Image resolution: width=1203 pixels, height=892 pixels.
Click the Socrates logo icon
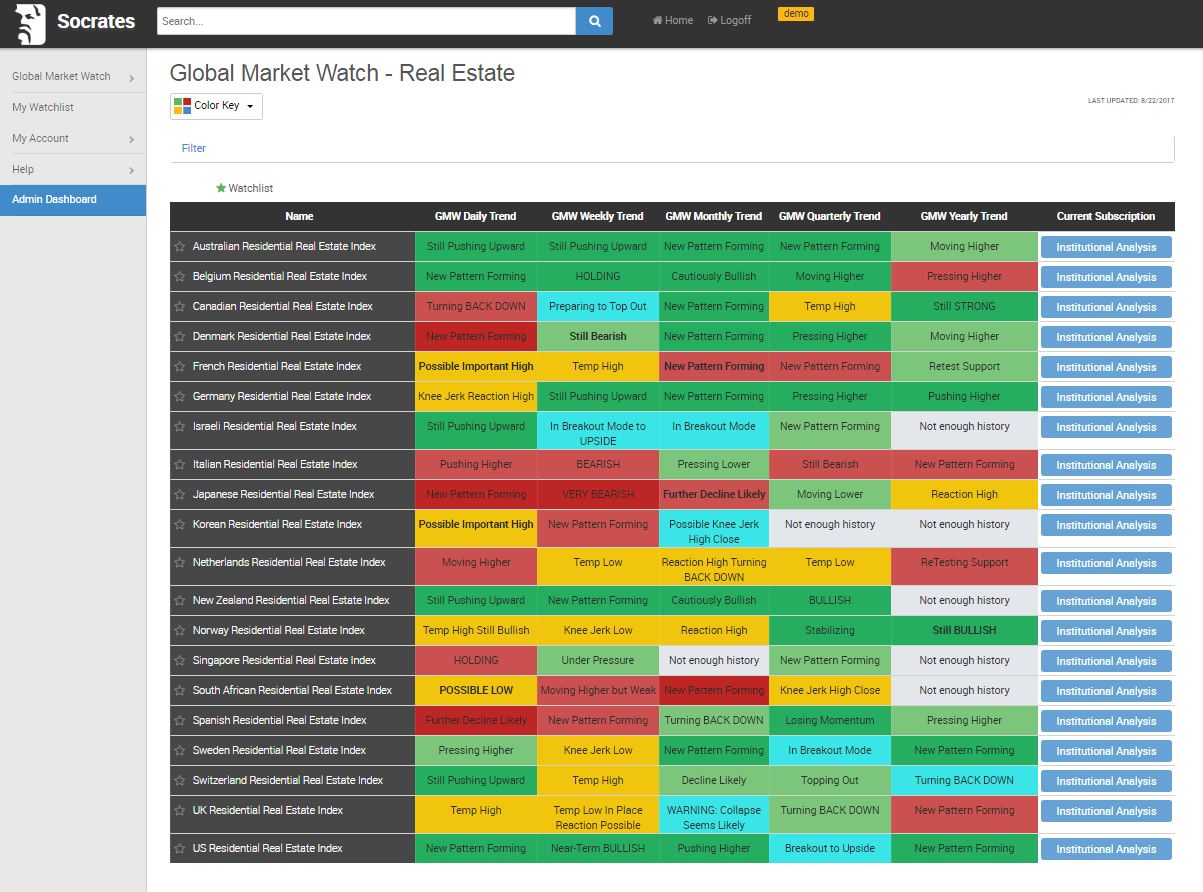pyautogui.click(x=31, y=23)
